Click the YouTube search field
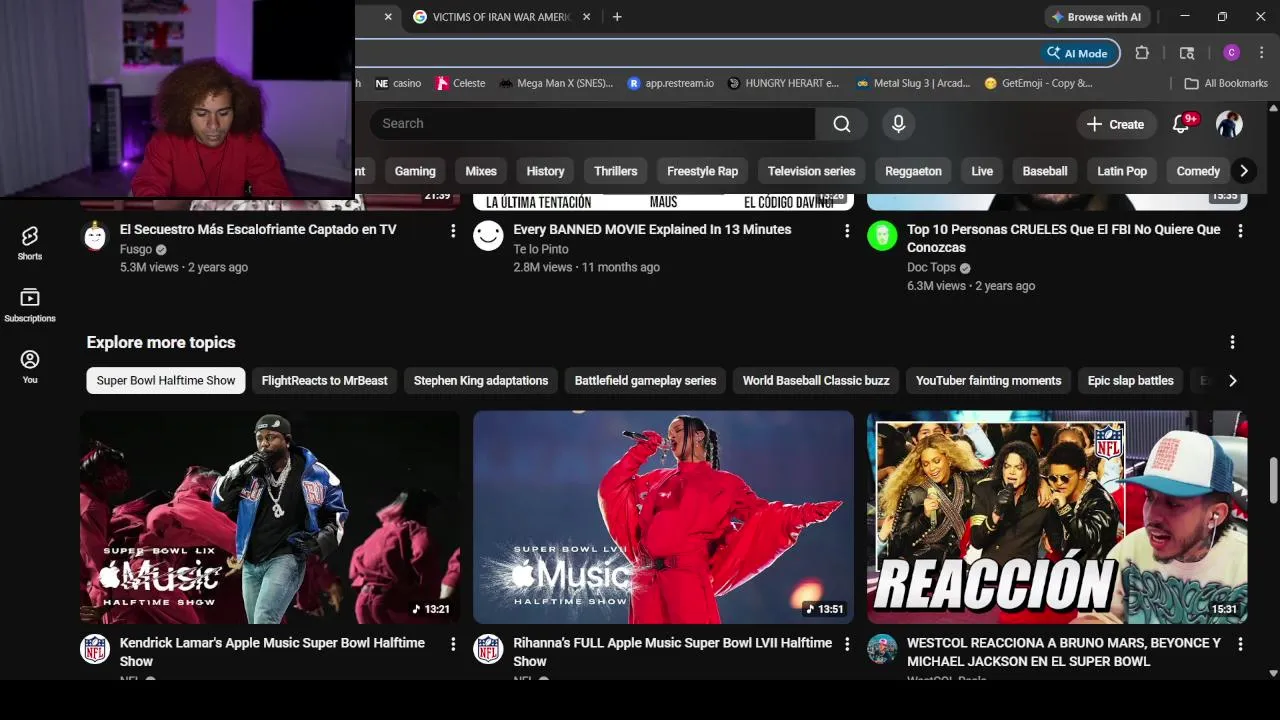 point(592,124)
